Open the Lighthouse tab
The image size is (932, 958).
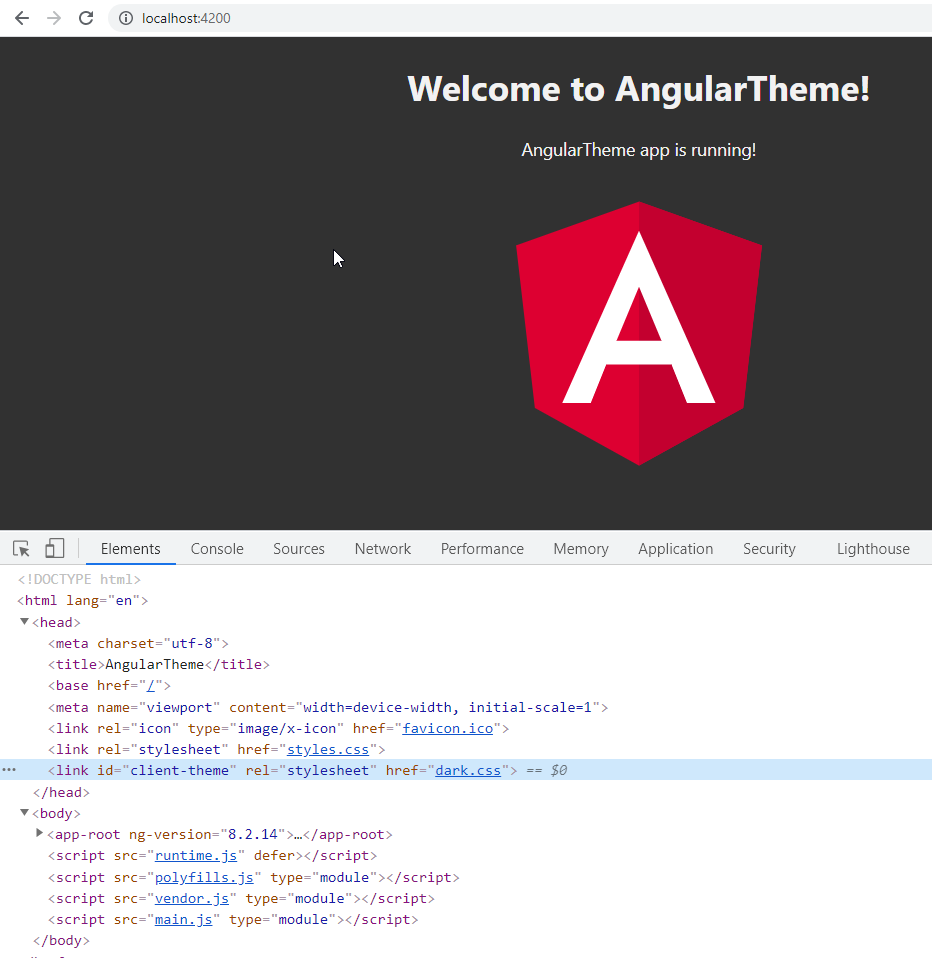872,548
